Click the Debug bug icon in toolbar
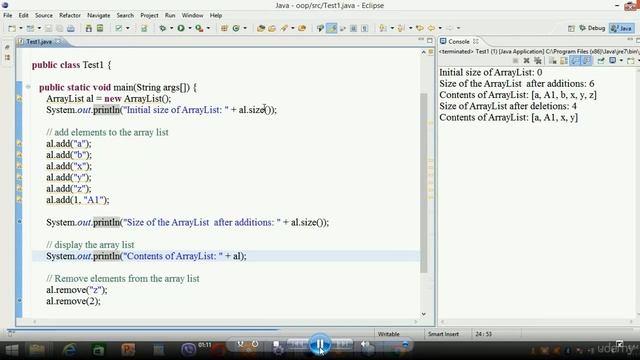The image size is (640, 360). [163, 28]
